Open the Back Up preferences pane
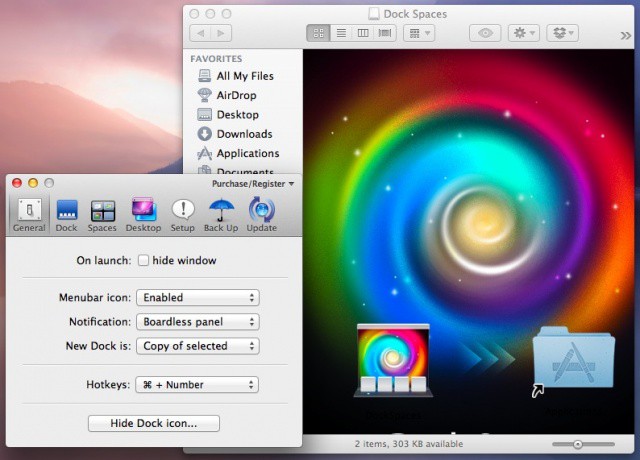 coord(221,215)
